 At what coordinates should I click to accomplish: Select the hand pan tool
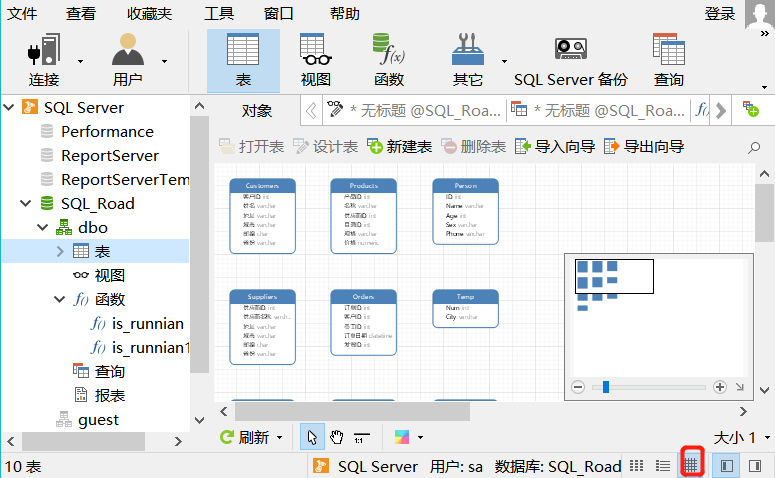(337, 437)
